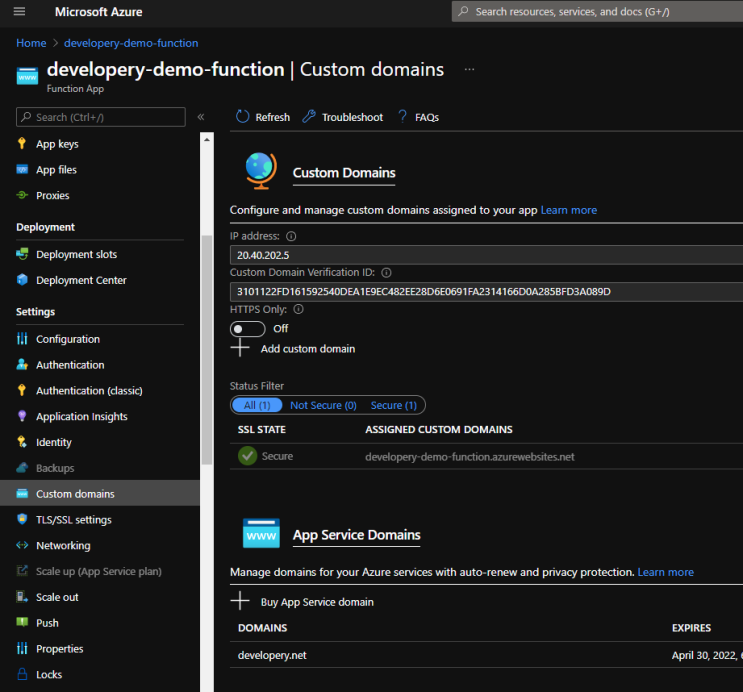
Task: Filter status by Not Secure (0)
Action: point(323,405)
